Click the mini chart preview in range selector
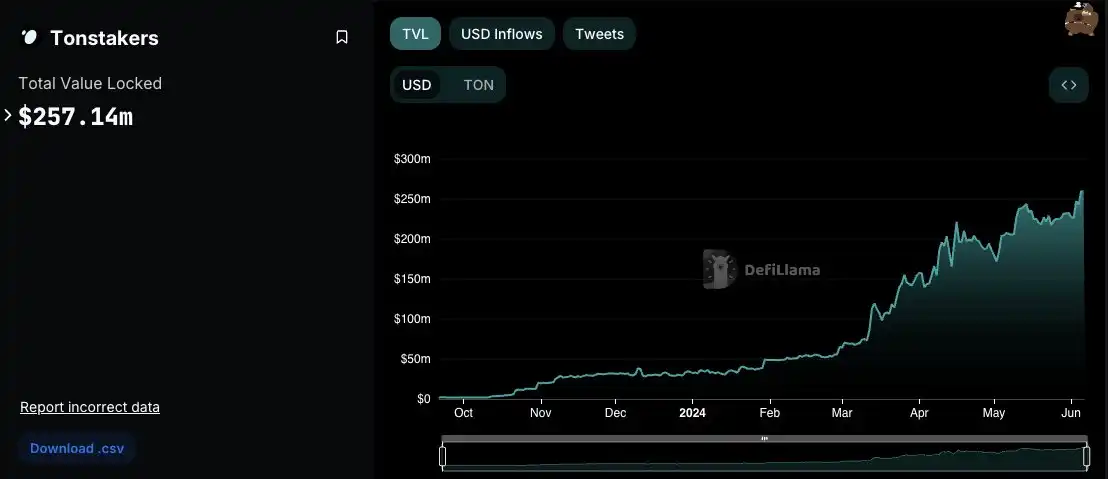This screenshot has height=479, width=1108. coord(764,458)
